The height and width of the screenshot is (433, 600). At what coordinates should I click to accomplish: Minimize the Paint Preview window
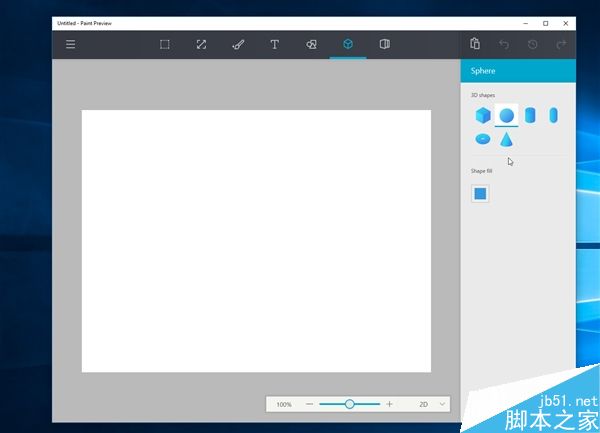(x=525, y=23)
